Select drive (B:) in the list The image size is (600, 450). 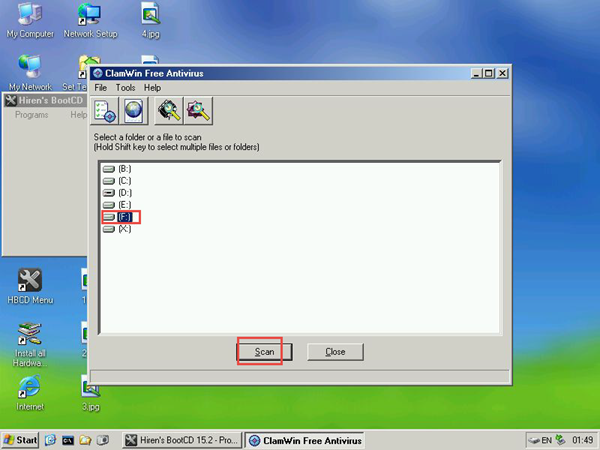click(x=117, y=169)
